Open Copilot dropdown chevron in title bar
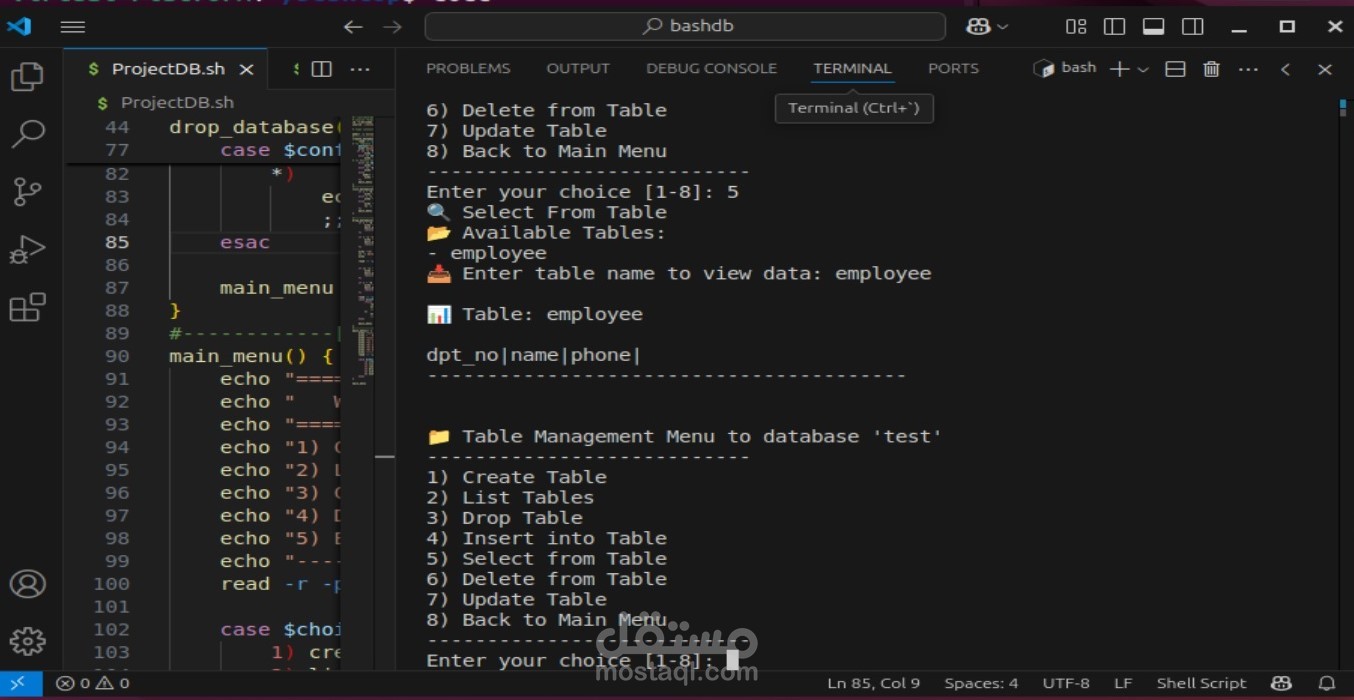 click(x=1003, y=27)
